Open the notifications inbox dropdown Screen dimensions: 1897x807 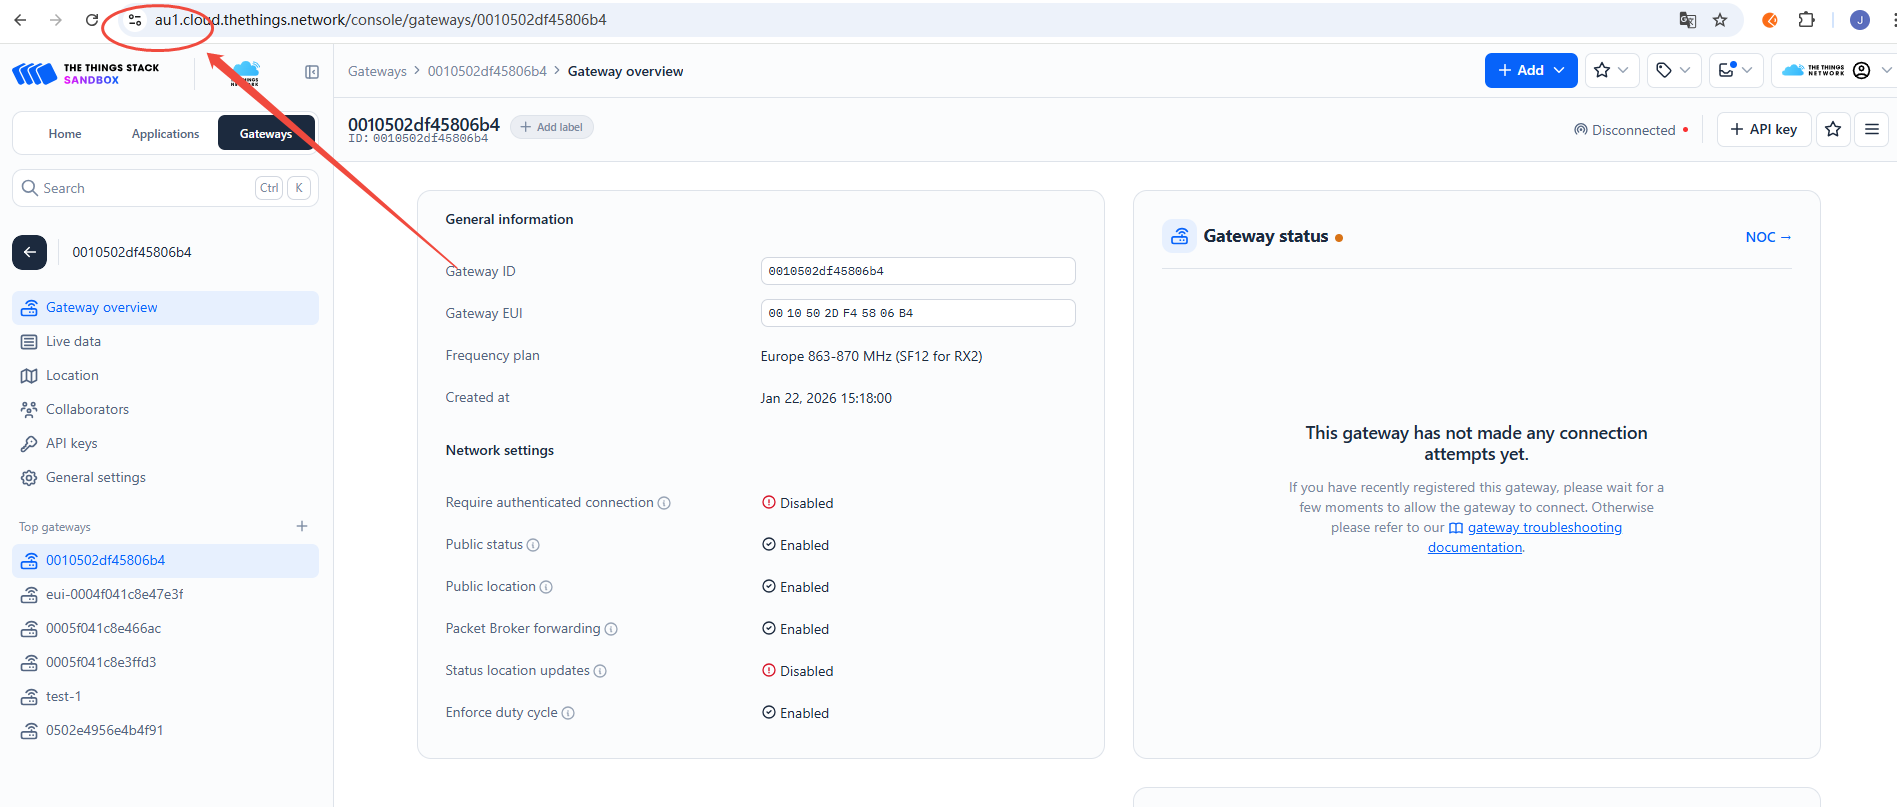(1735, 70)
